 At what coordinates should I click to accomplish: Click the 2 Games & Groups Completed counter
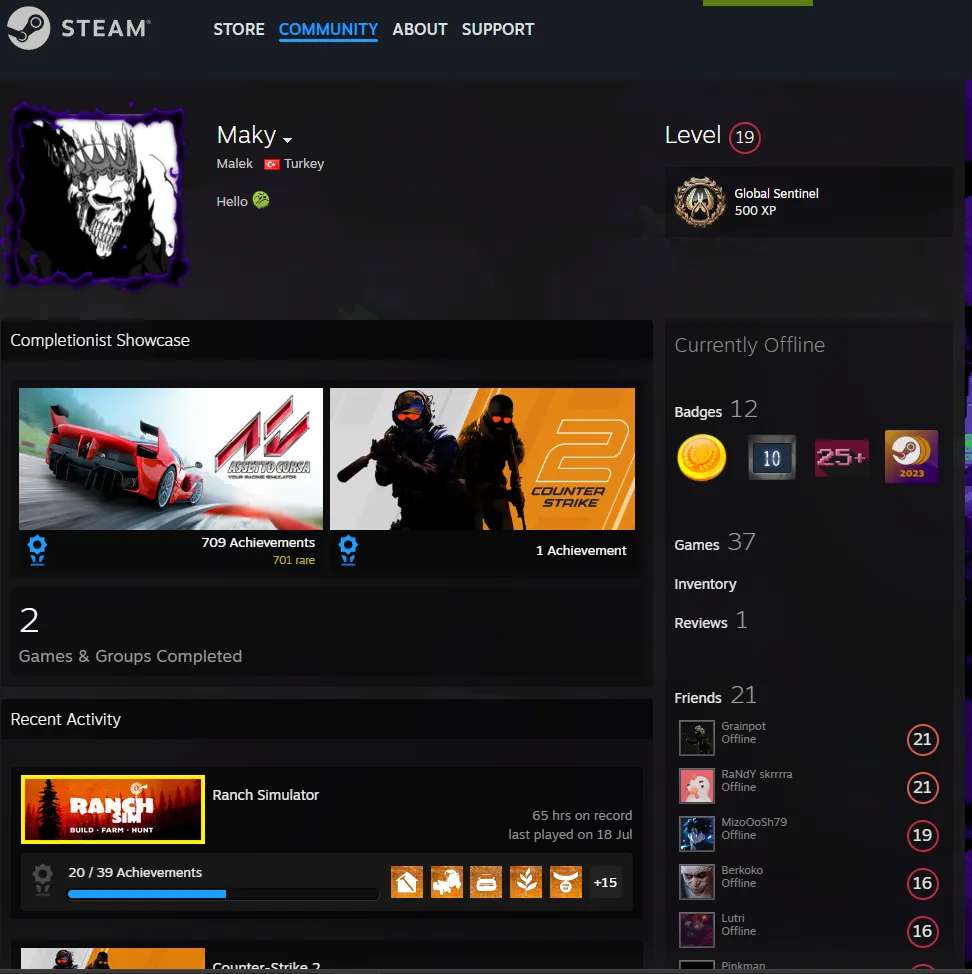[130, 635]
